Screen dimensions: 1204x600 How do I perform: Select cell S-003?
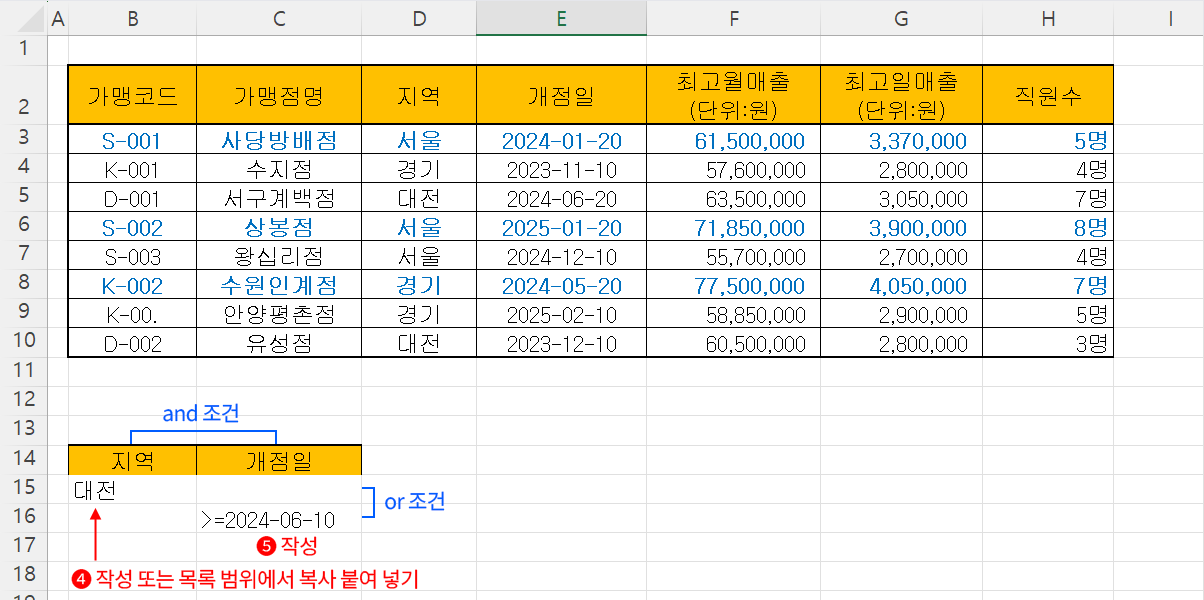132,255
